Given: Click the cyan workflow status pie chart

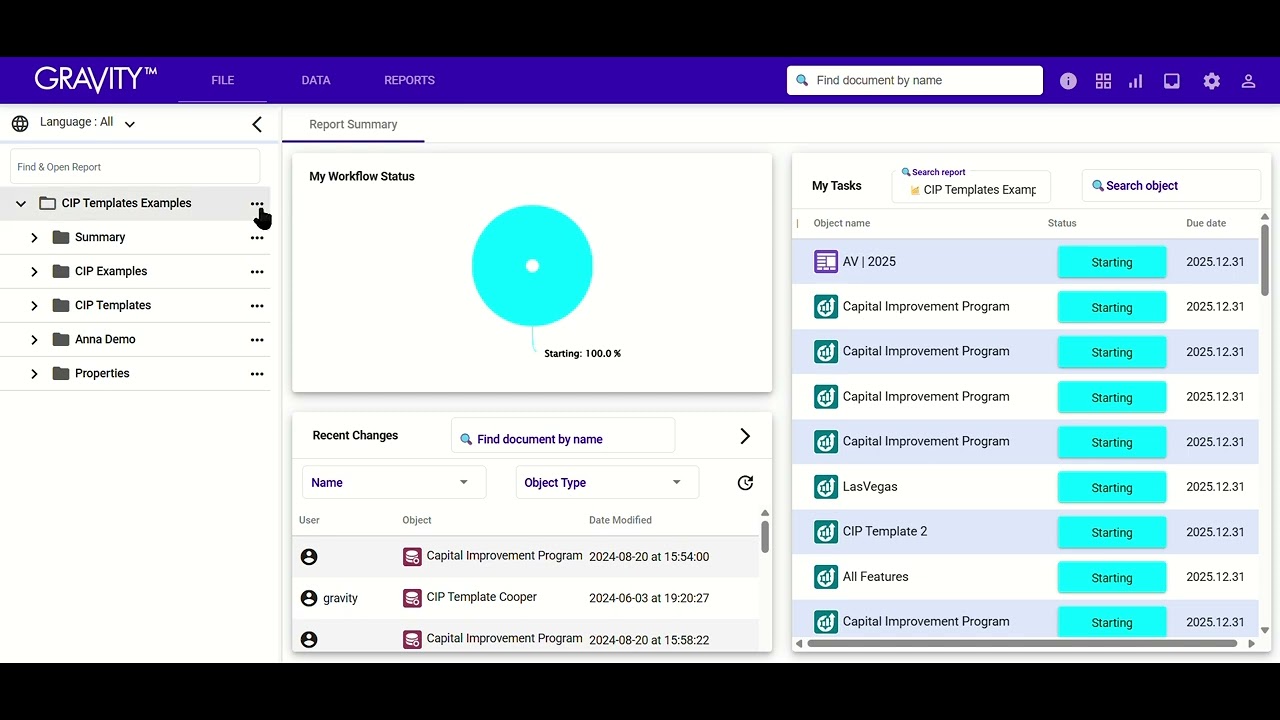Looking at the screenshot, I should (x=532, y=266).
